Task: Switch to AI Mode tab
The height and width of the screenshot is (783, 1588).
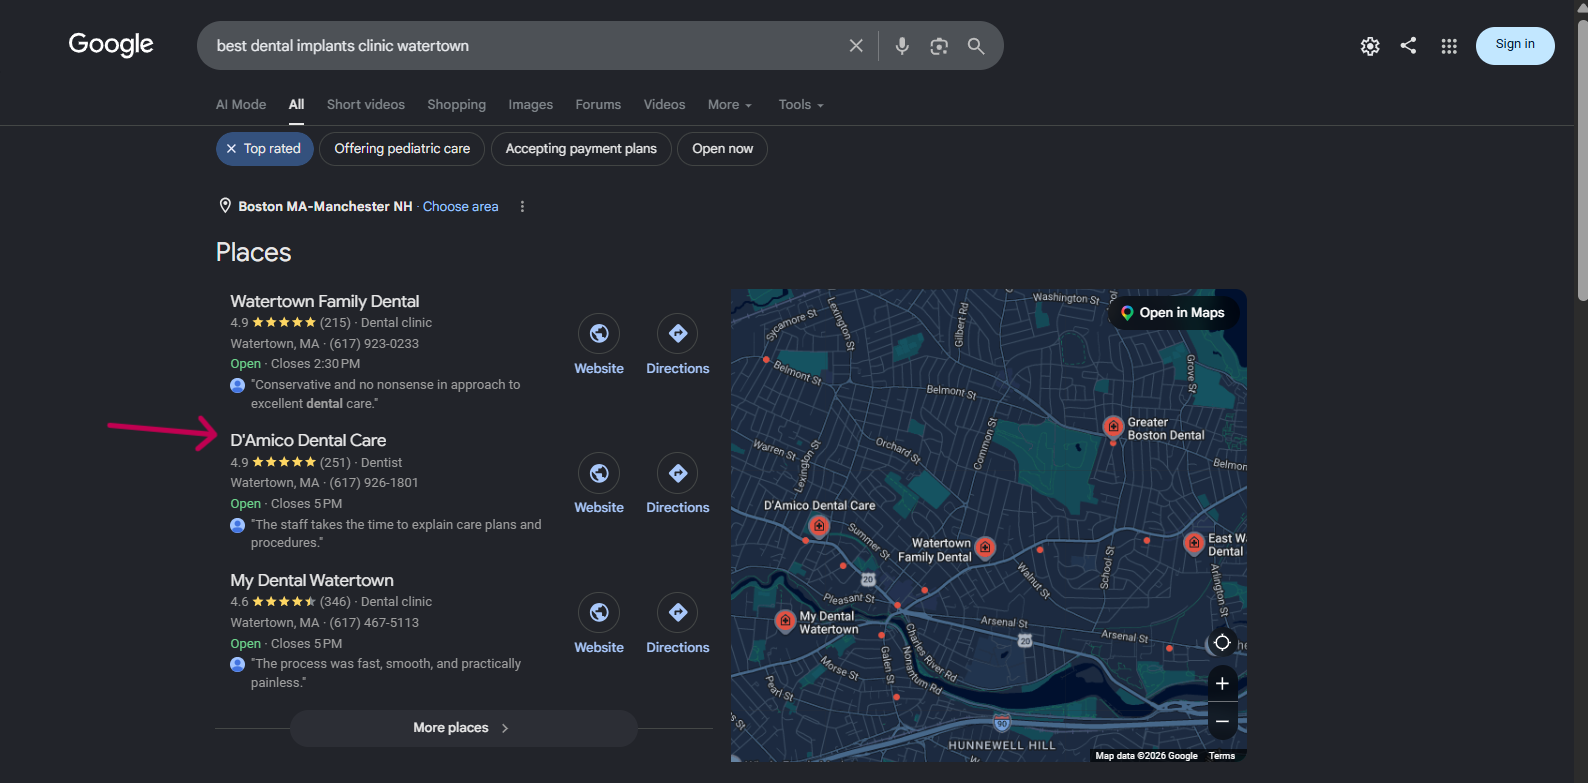Action: [x=241, y=105]
